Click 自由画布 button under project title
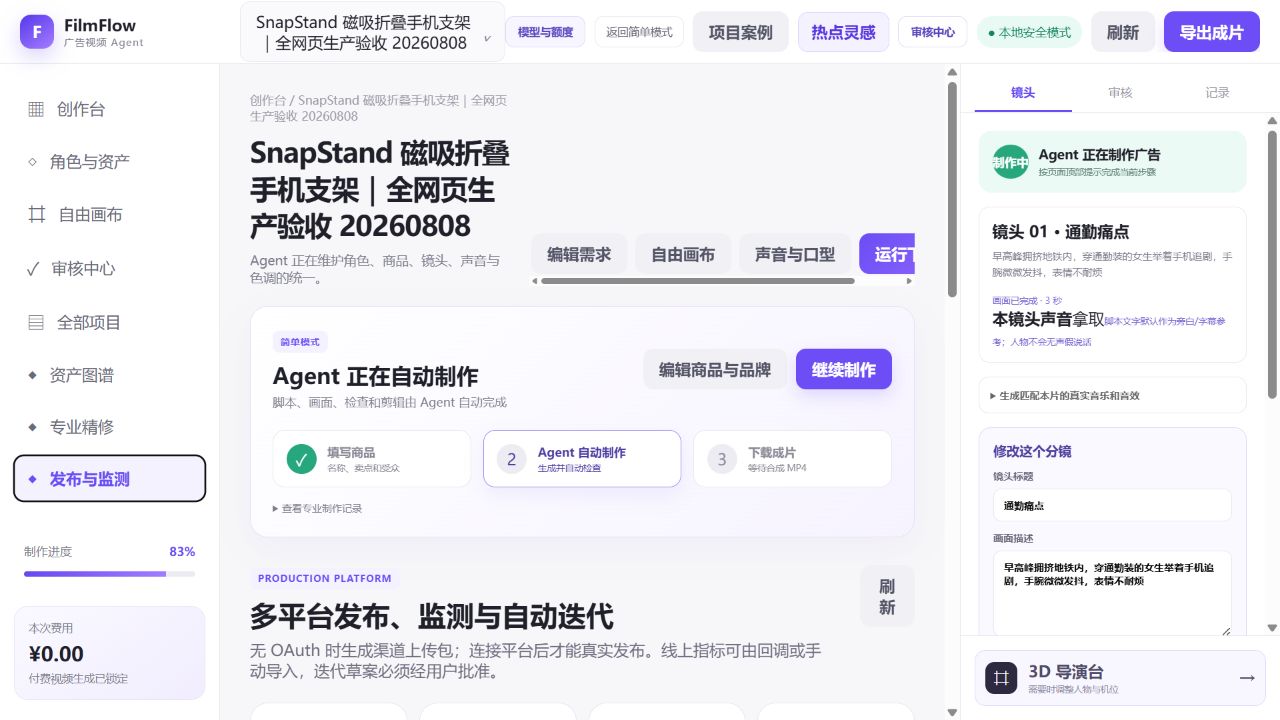The height and width of the screenshot is (720, 1280). 683,254
